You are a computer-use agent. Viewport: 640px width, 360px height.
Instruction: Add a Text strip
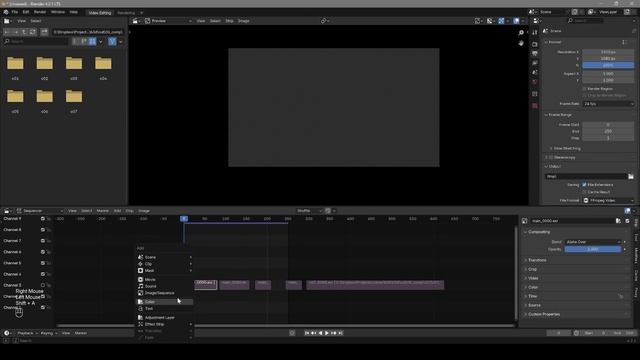coord(164,309)
